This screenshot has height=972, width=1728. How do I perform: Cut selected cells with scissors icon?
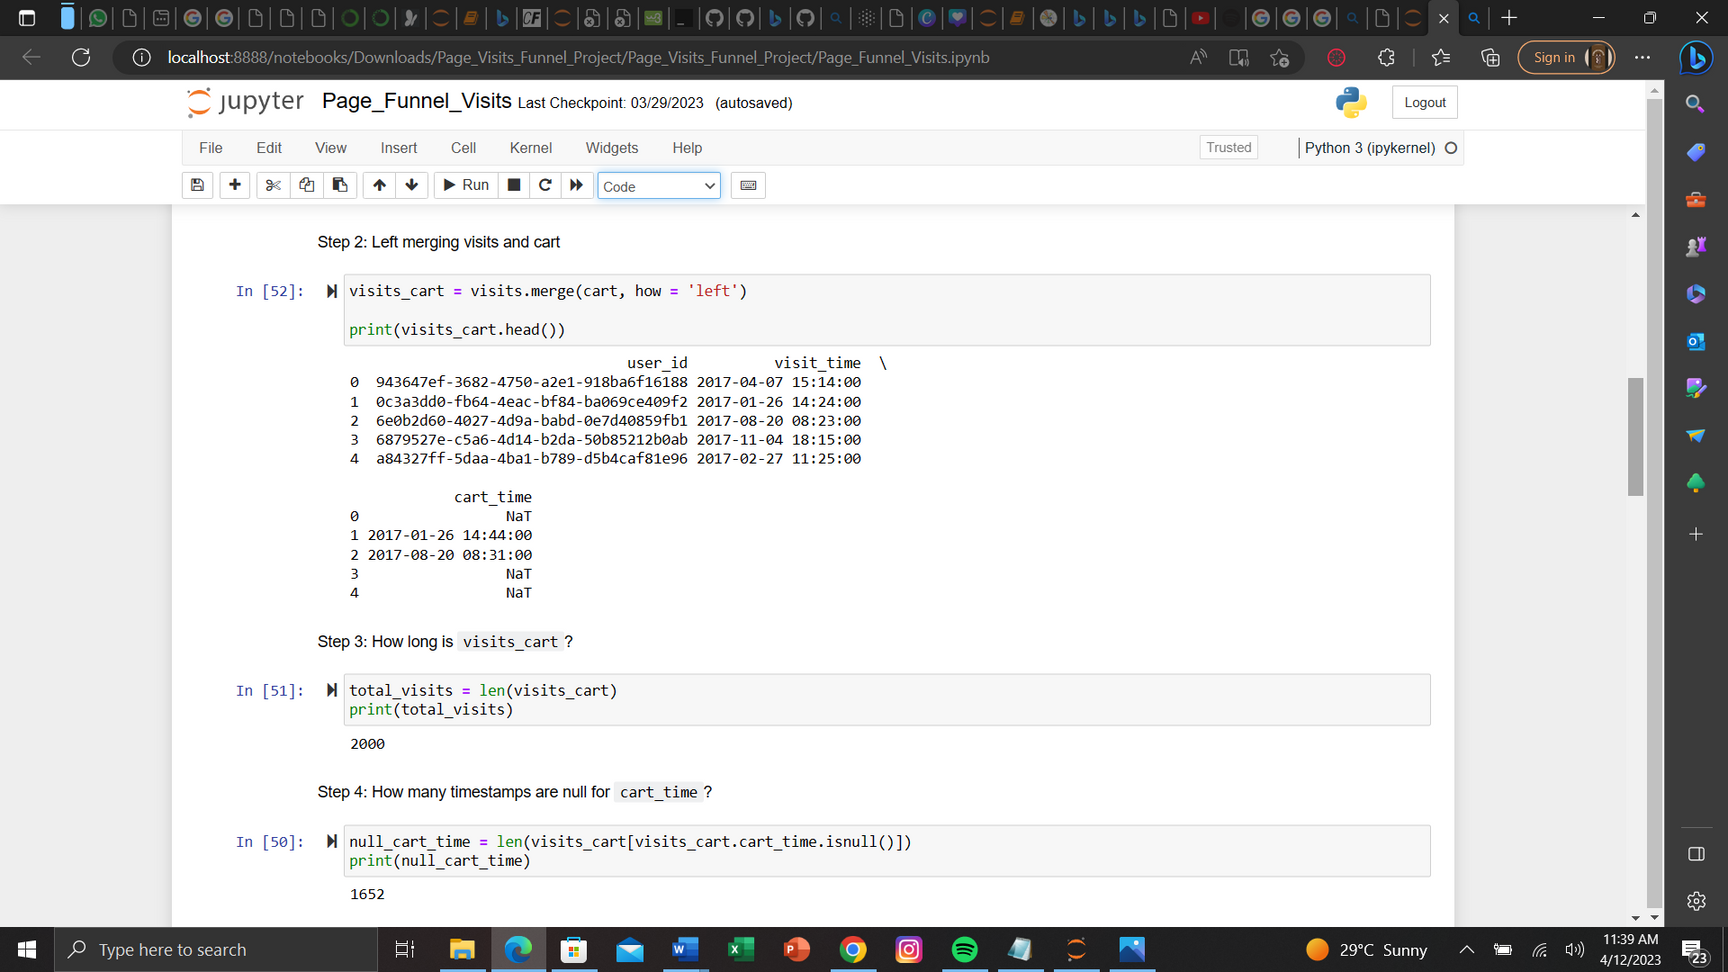pos(272,185)
